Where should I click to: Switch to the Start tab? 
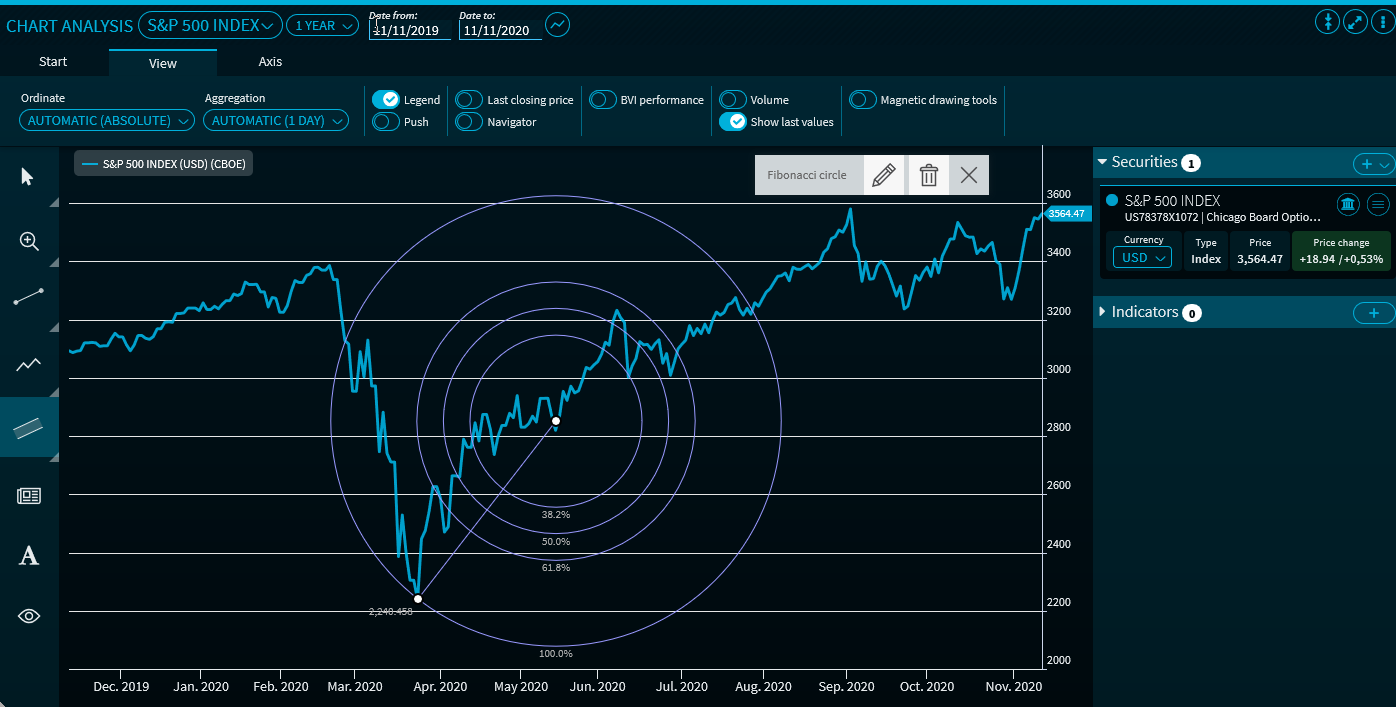(x=53, y=62)
